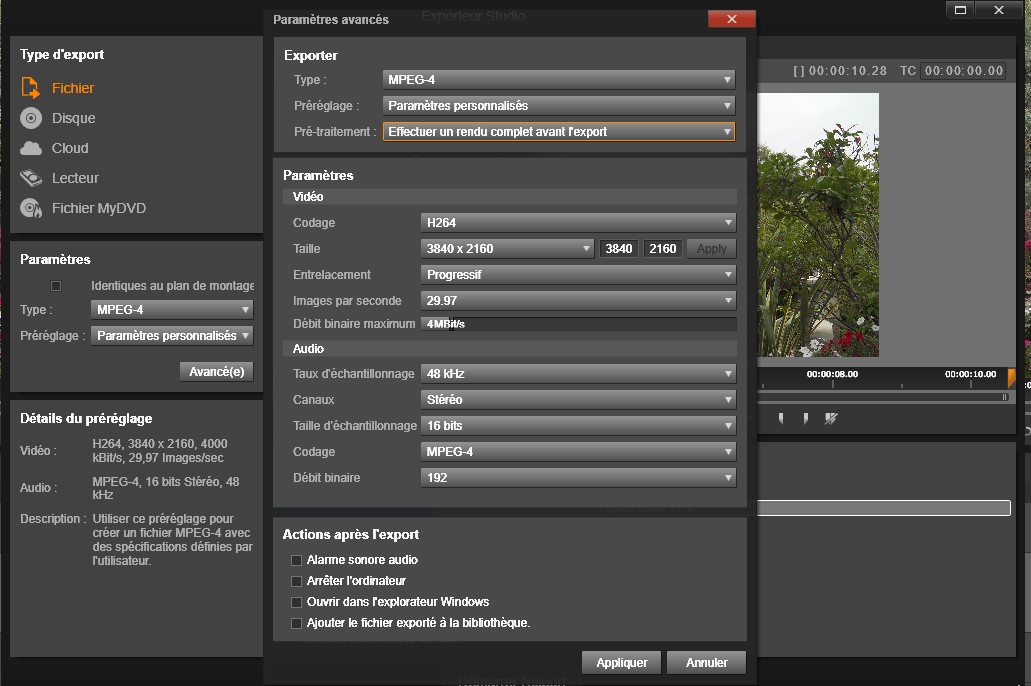Click the export progress bar
The height and width of the screenshot is (686, 1031).
[x=884, y=508]
